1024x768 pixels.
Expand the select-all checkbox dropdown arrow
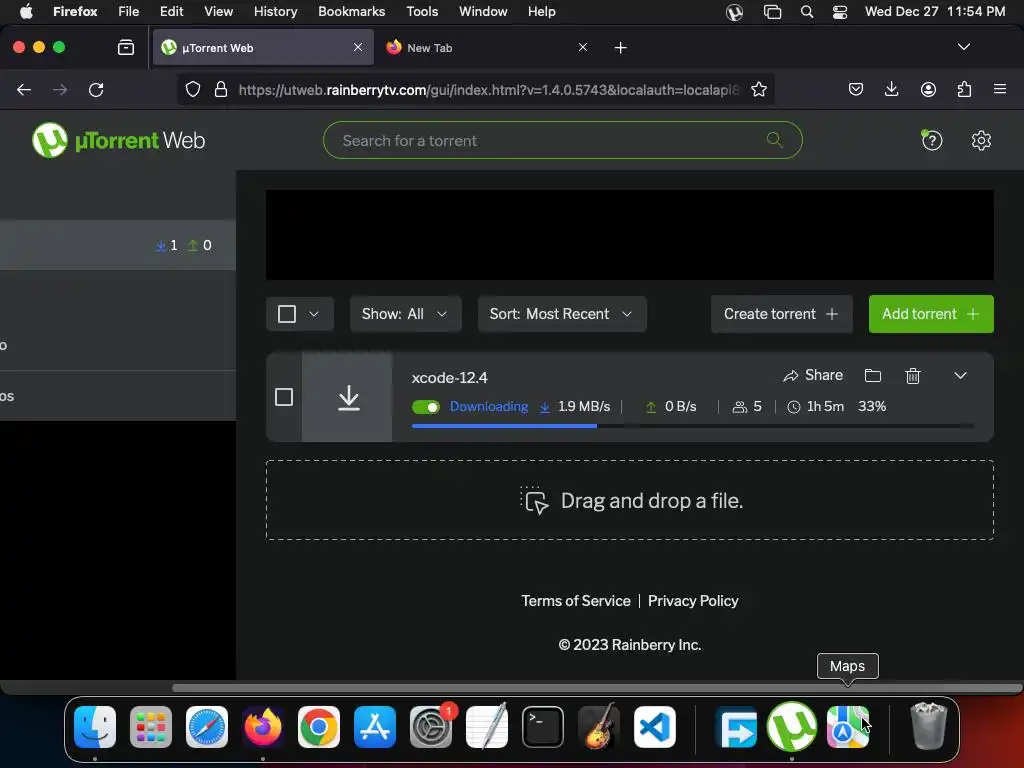pos(314,314)
